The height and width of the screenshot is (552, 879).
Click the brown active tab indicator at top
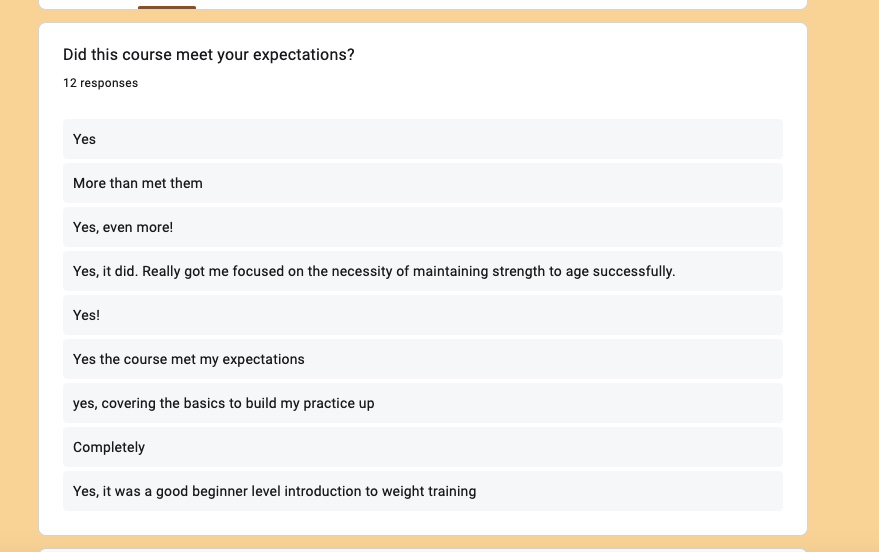[167, 7]
